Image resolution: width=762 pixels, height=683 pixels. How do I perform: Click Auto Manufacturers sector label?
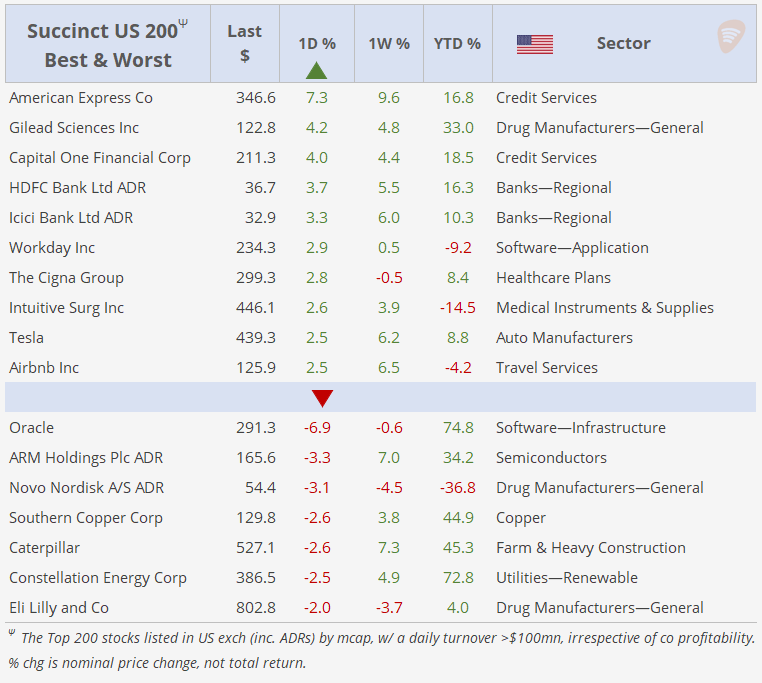coord(564,338)
